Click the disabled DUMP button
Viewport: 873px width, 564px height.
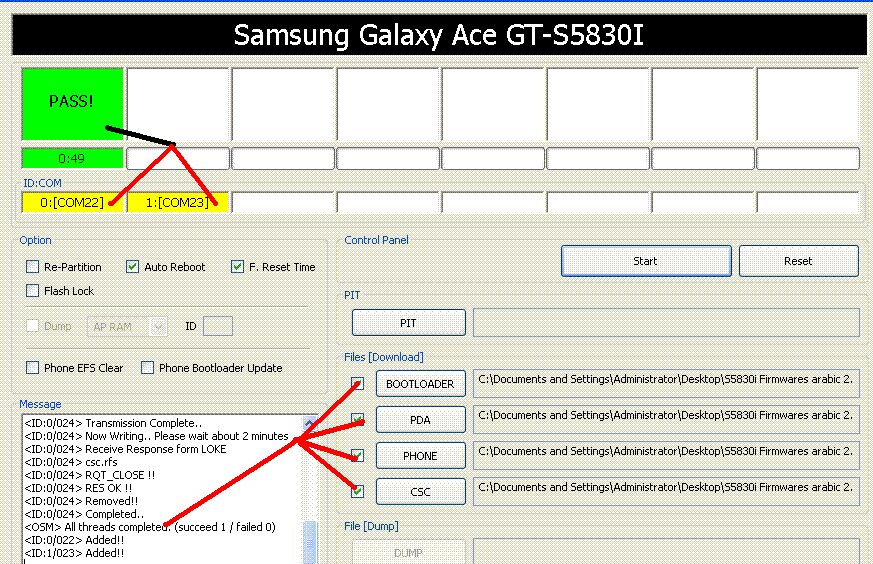pyautogui.click(x=409, y=552)
